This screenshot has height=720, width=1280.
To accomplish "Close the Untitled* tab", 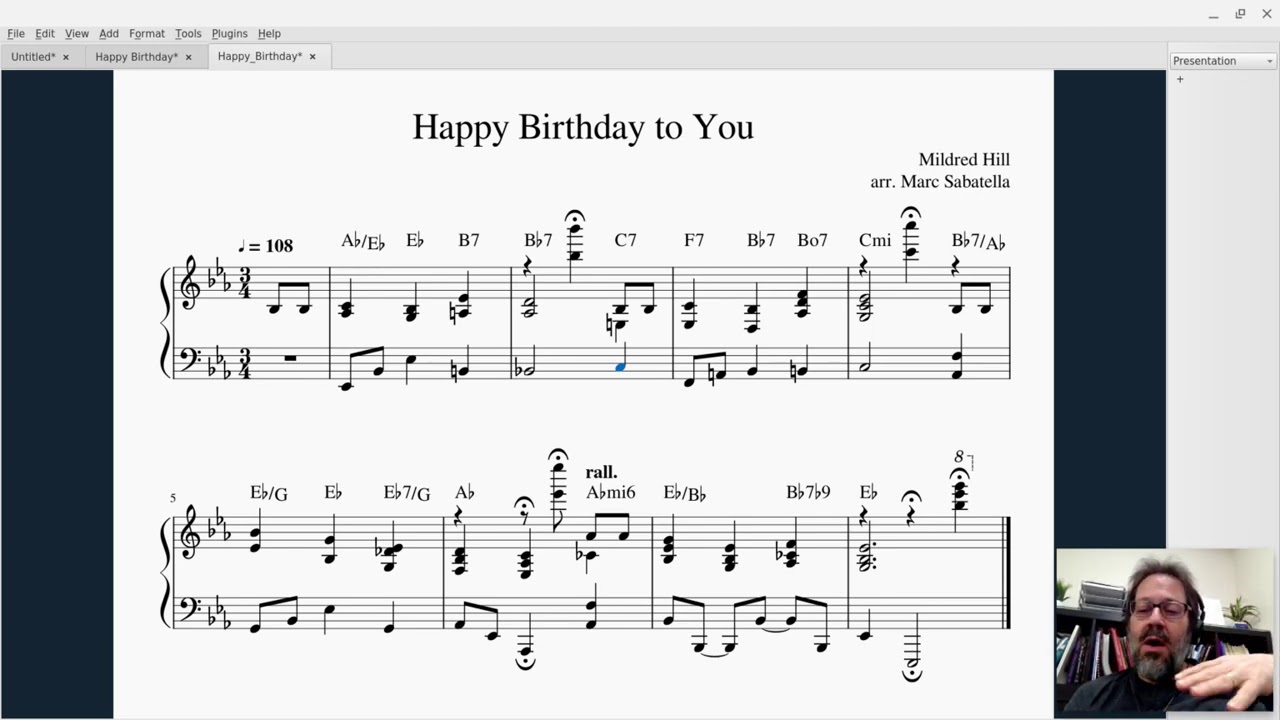I will tap(66, 57).
